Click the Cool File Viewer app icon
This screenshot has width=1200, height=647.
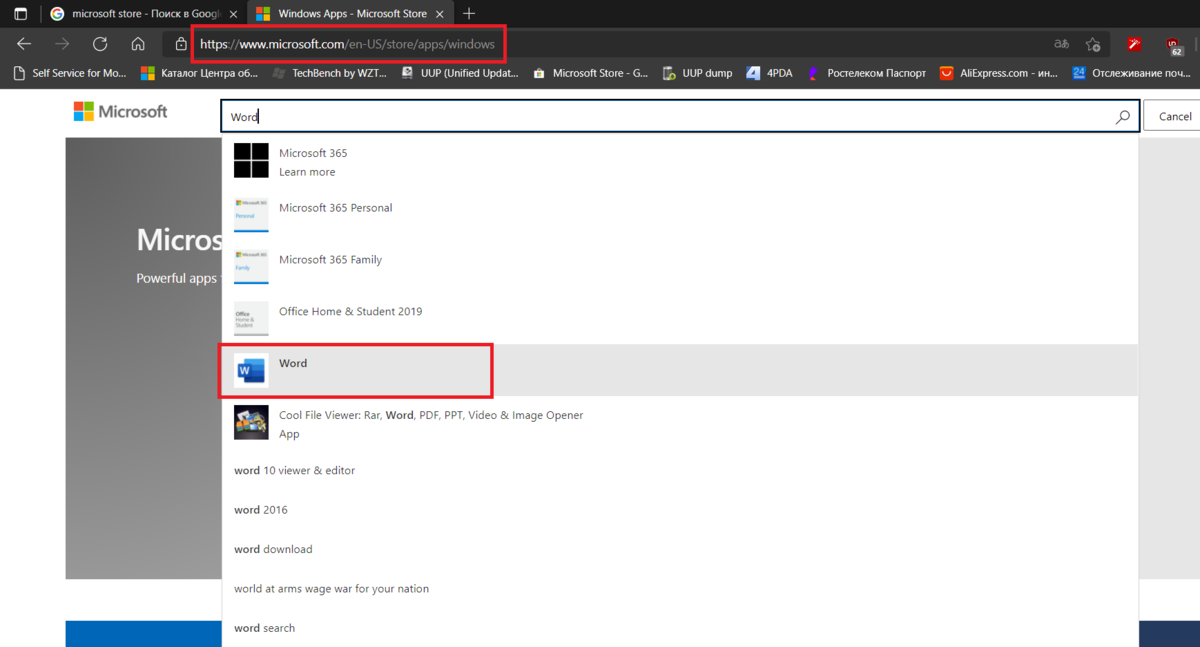(x=251, y=422)
